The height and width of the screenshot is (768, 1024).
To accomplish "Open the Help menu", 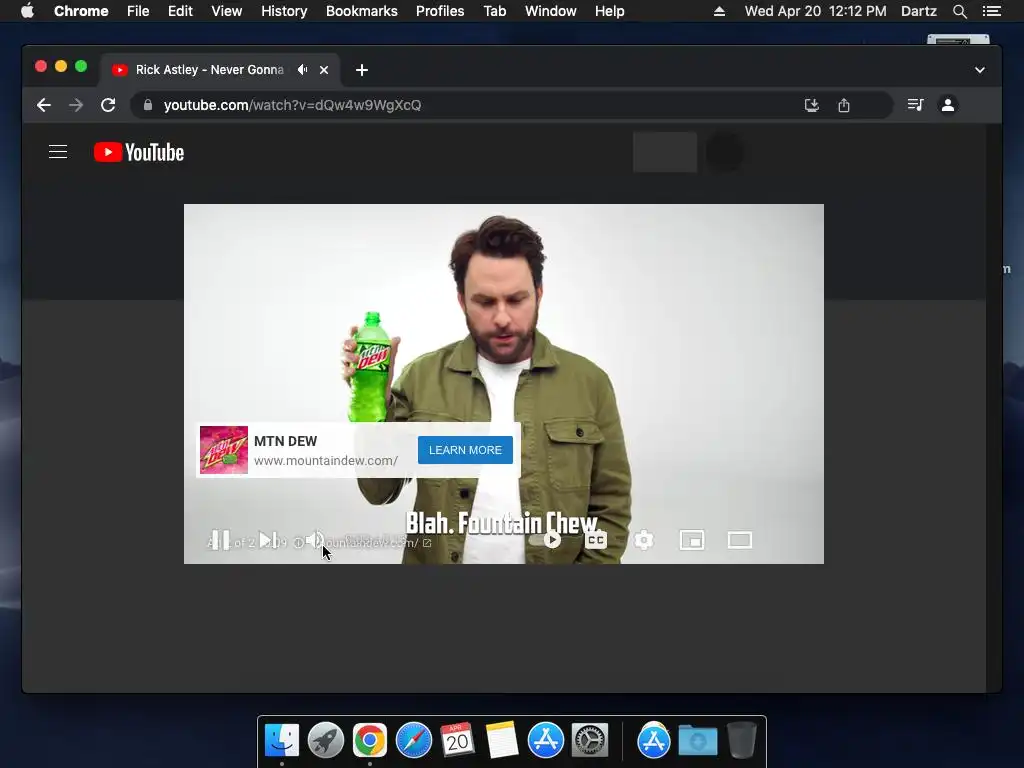I will point(609,11).
